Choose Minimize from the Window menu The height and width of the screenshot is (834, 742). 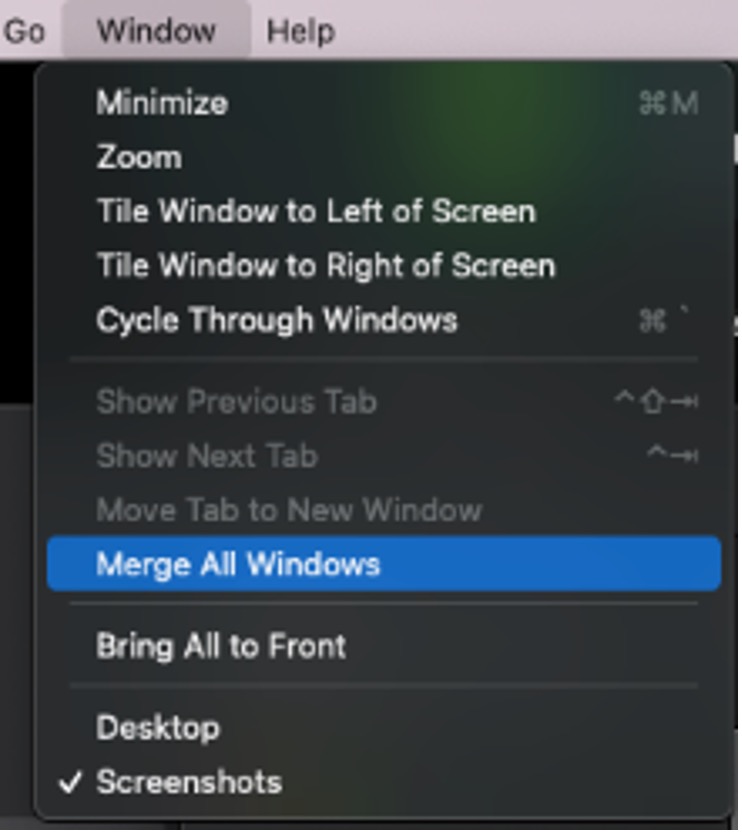(x=162, y=103)
